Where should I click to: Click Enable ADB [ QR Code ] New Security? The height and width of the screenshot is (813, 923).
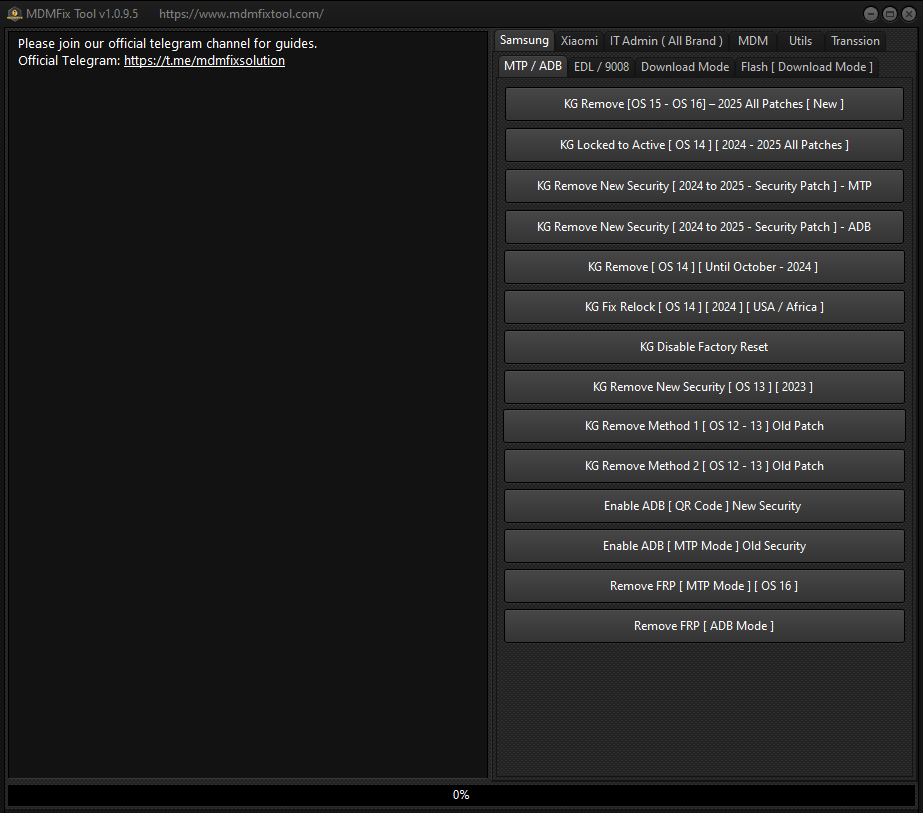tap(704, 506)
